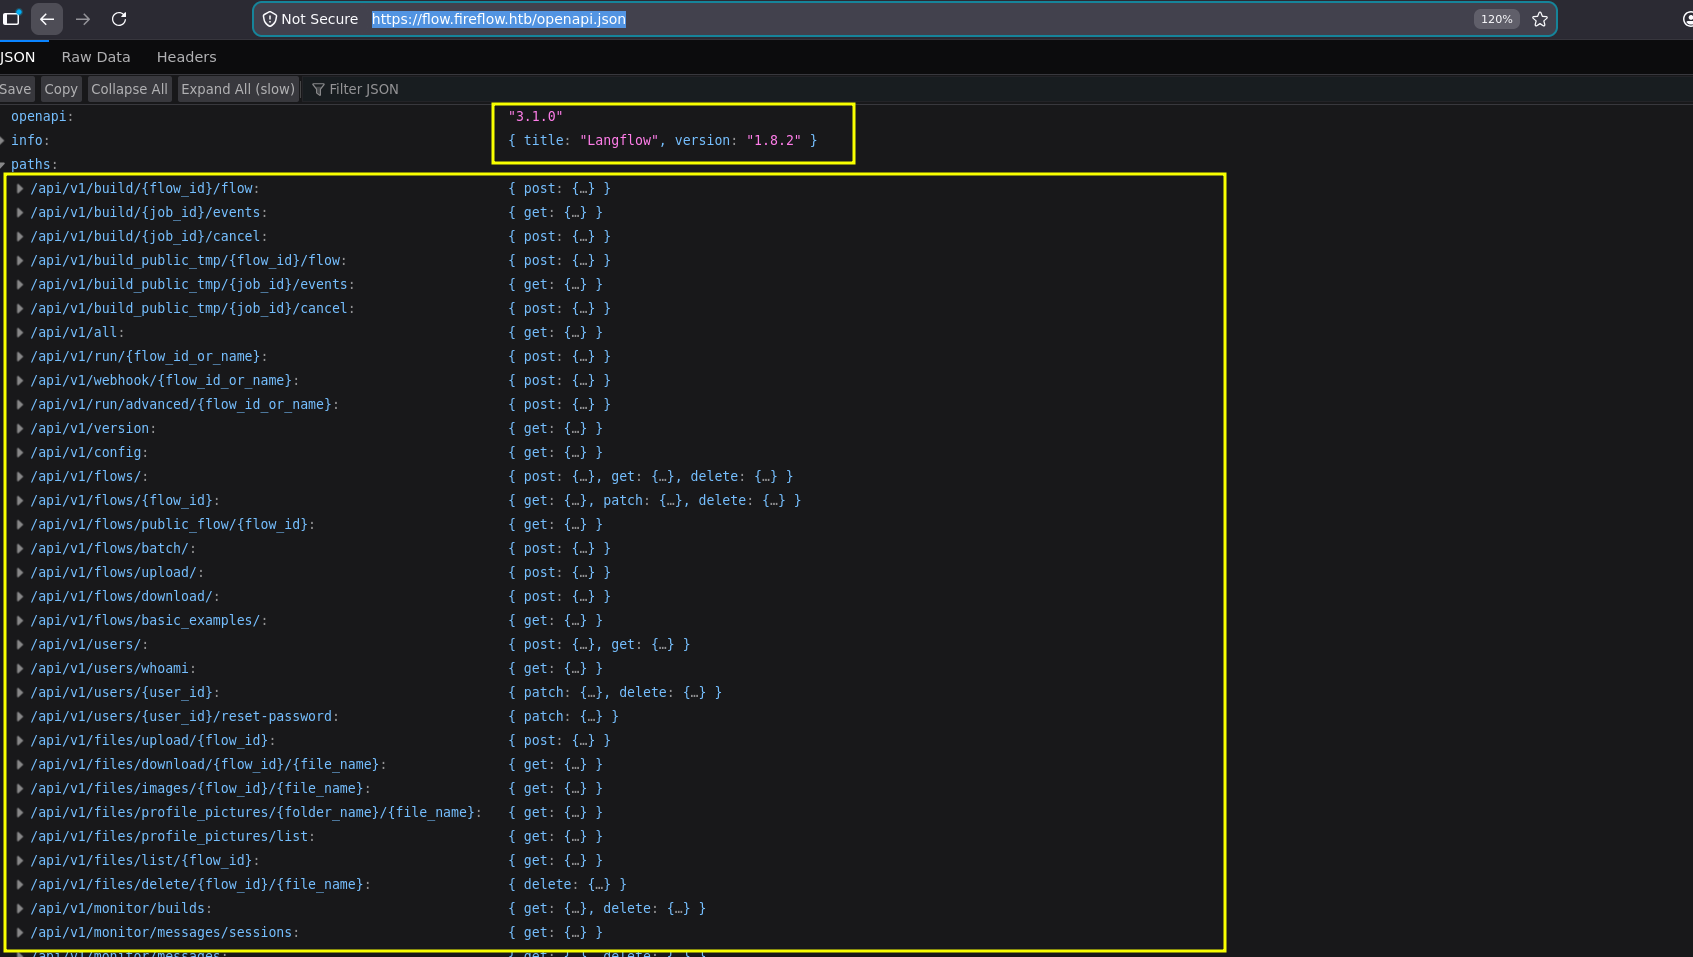The width and height of the screenshot is (1693, 957).
Task: Switch to the JSON tab
Action: pyautogui.click(x=18, y=57)
